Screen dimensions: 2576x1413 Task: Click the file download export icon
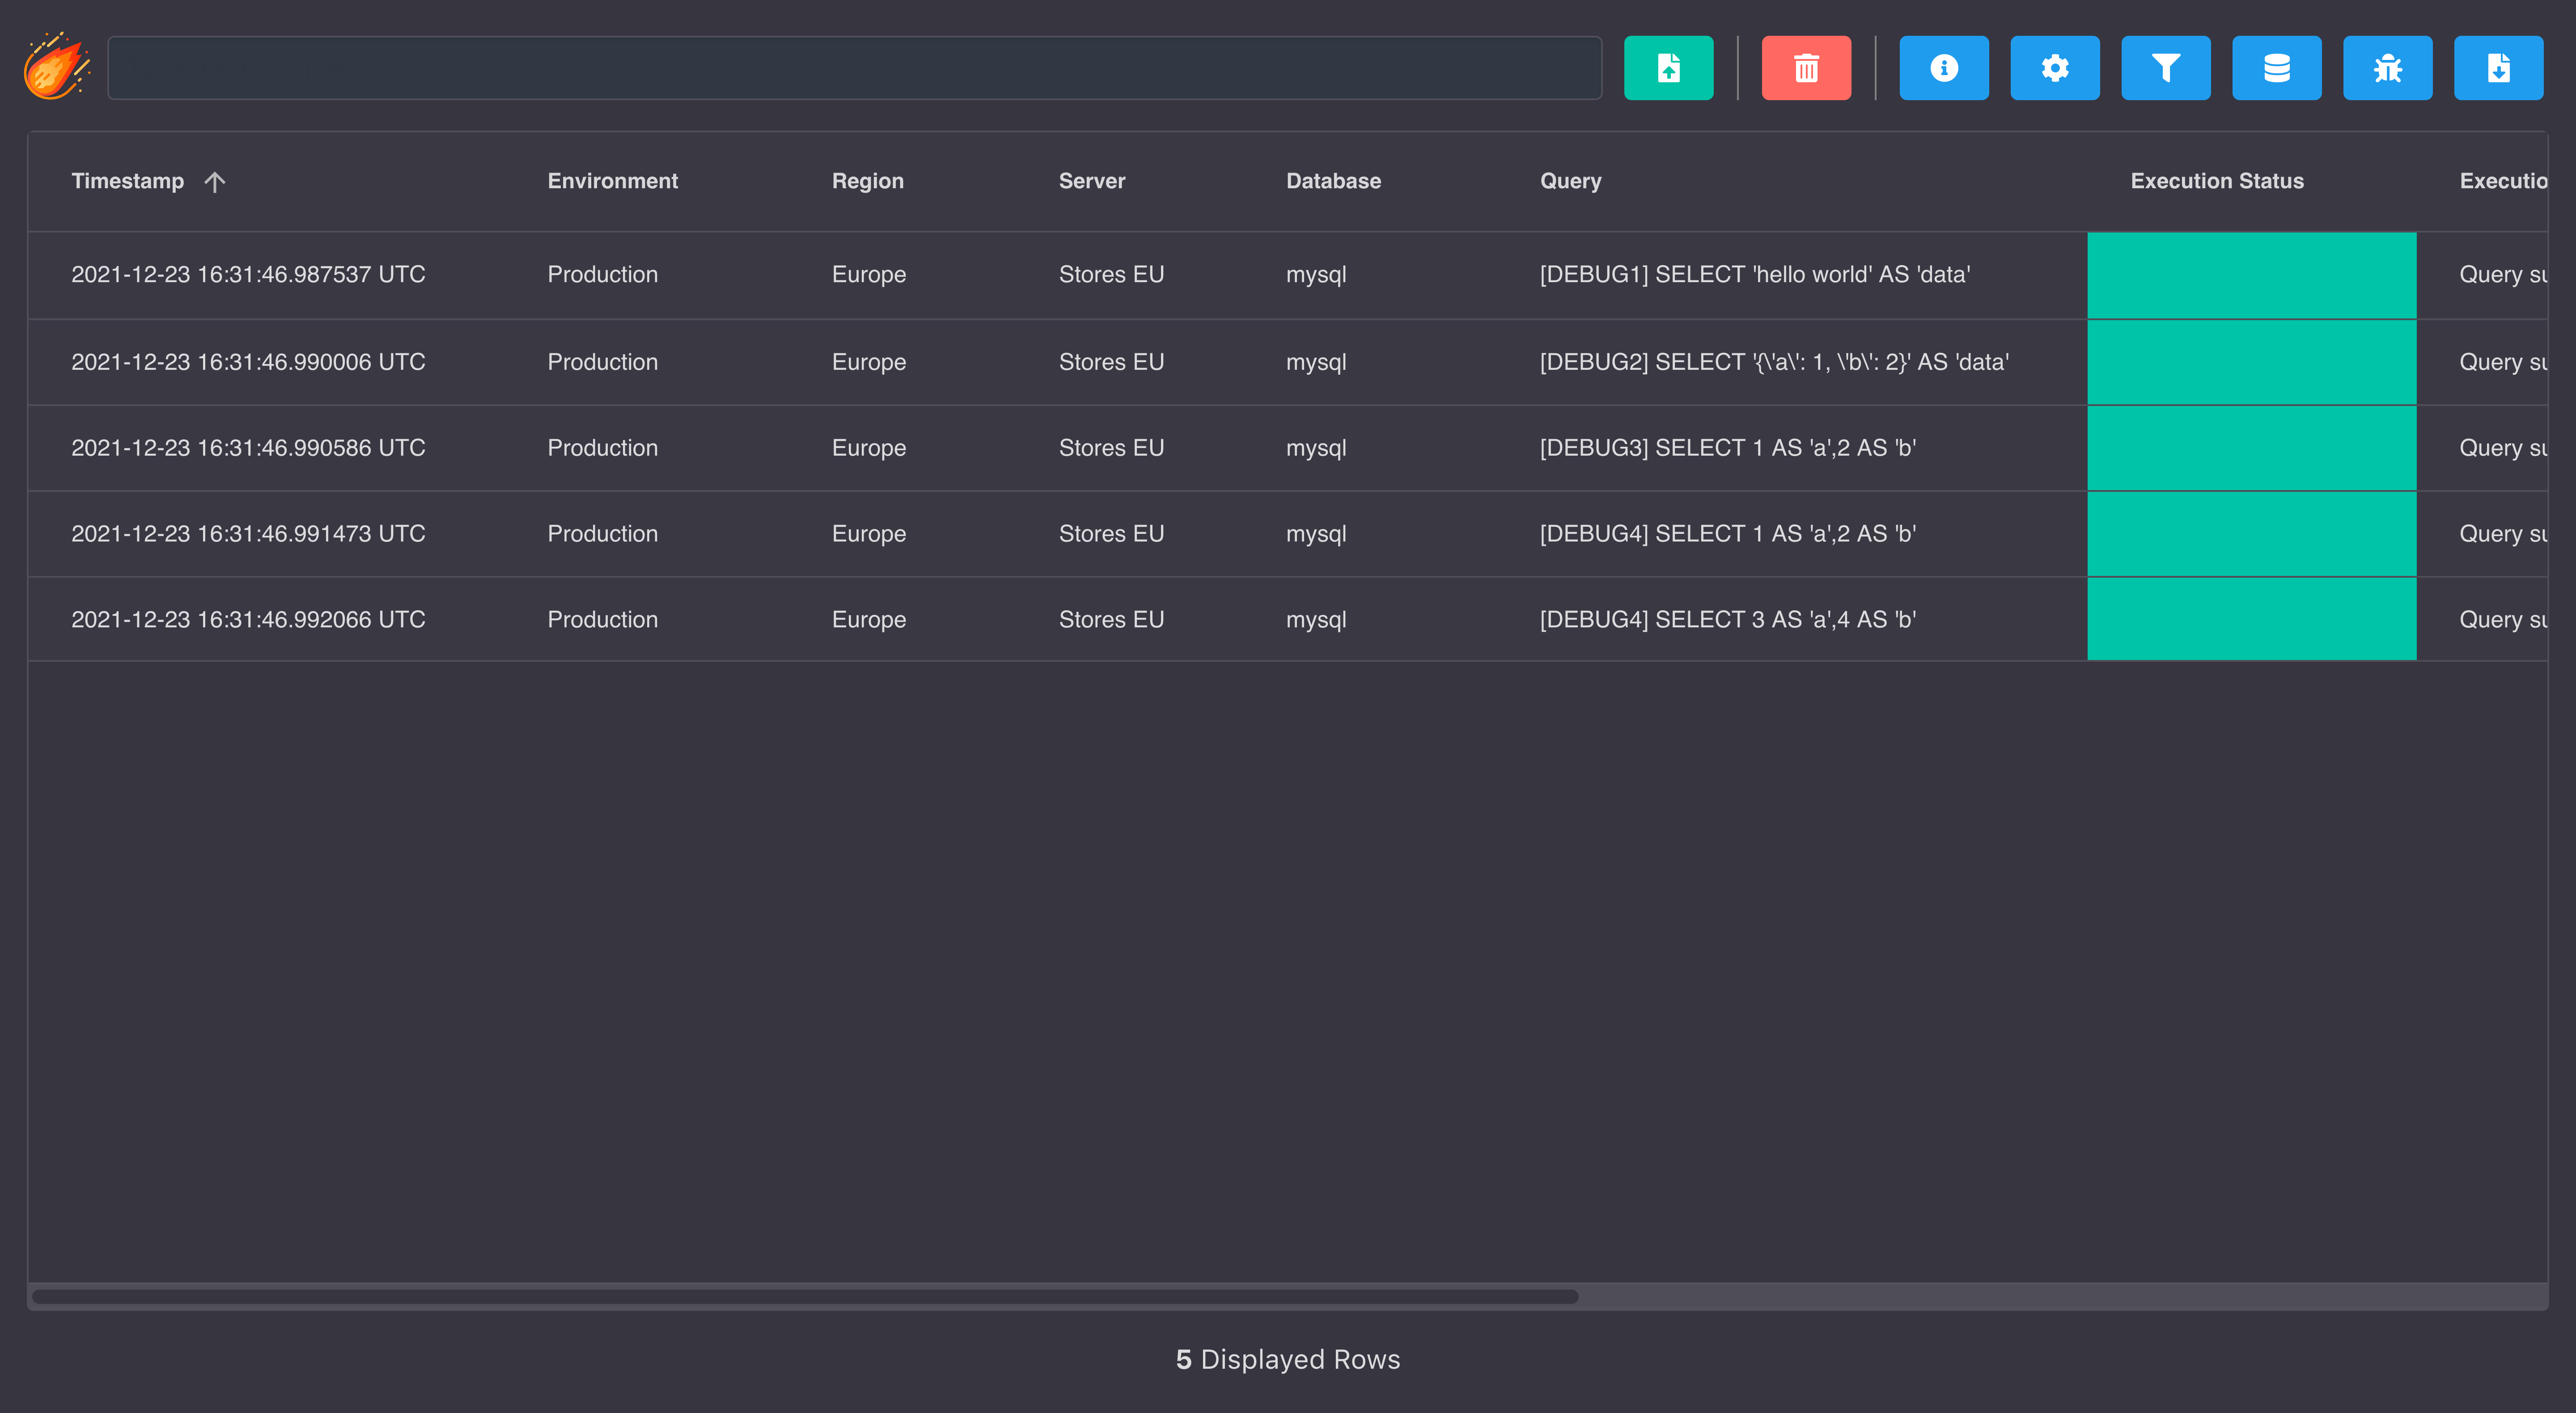(2499, 68)
